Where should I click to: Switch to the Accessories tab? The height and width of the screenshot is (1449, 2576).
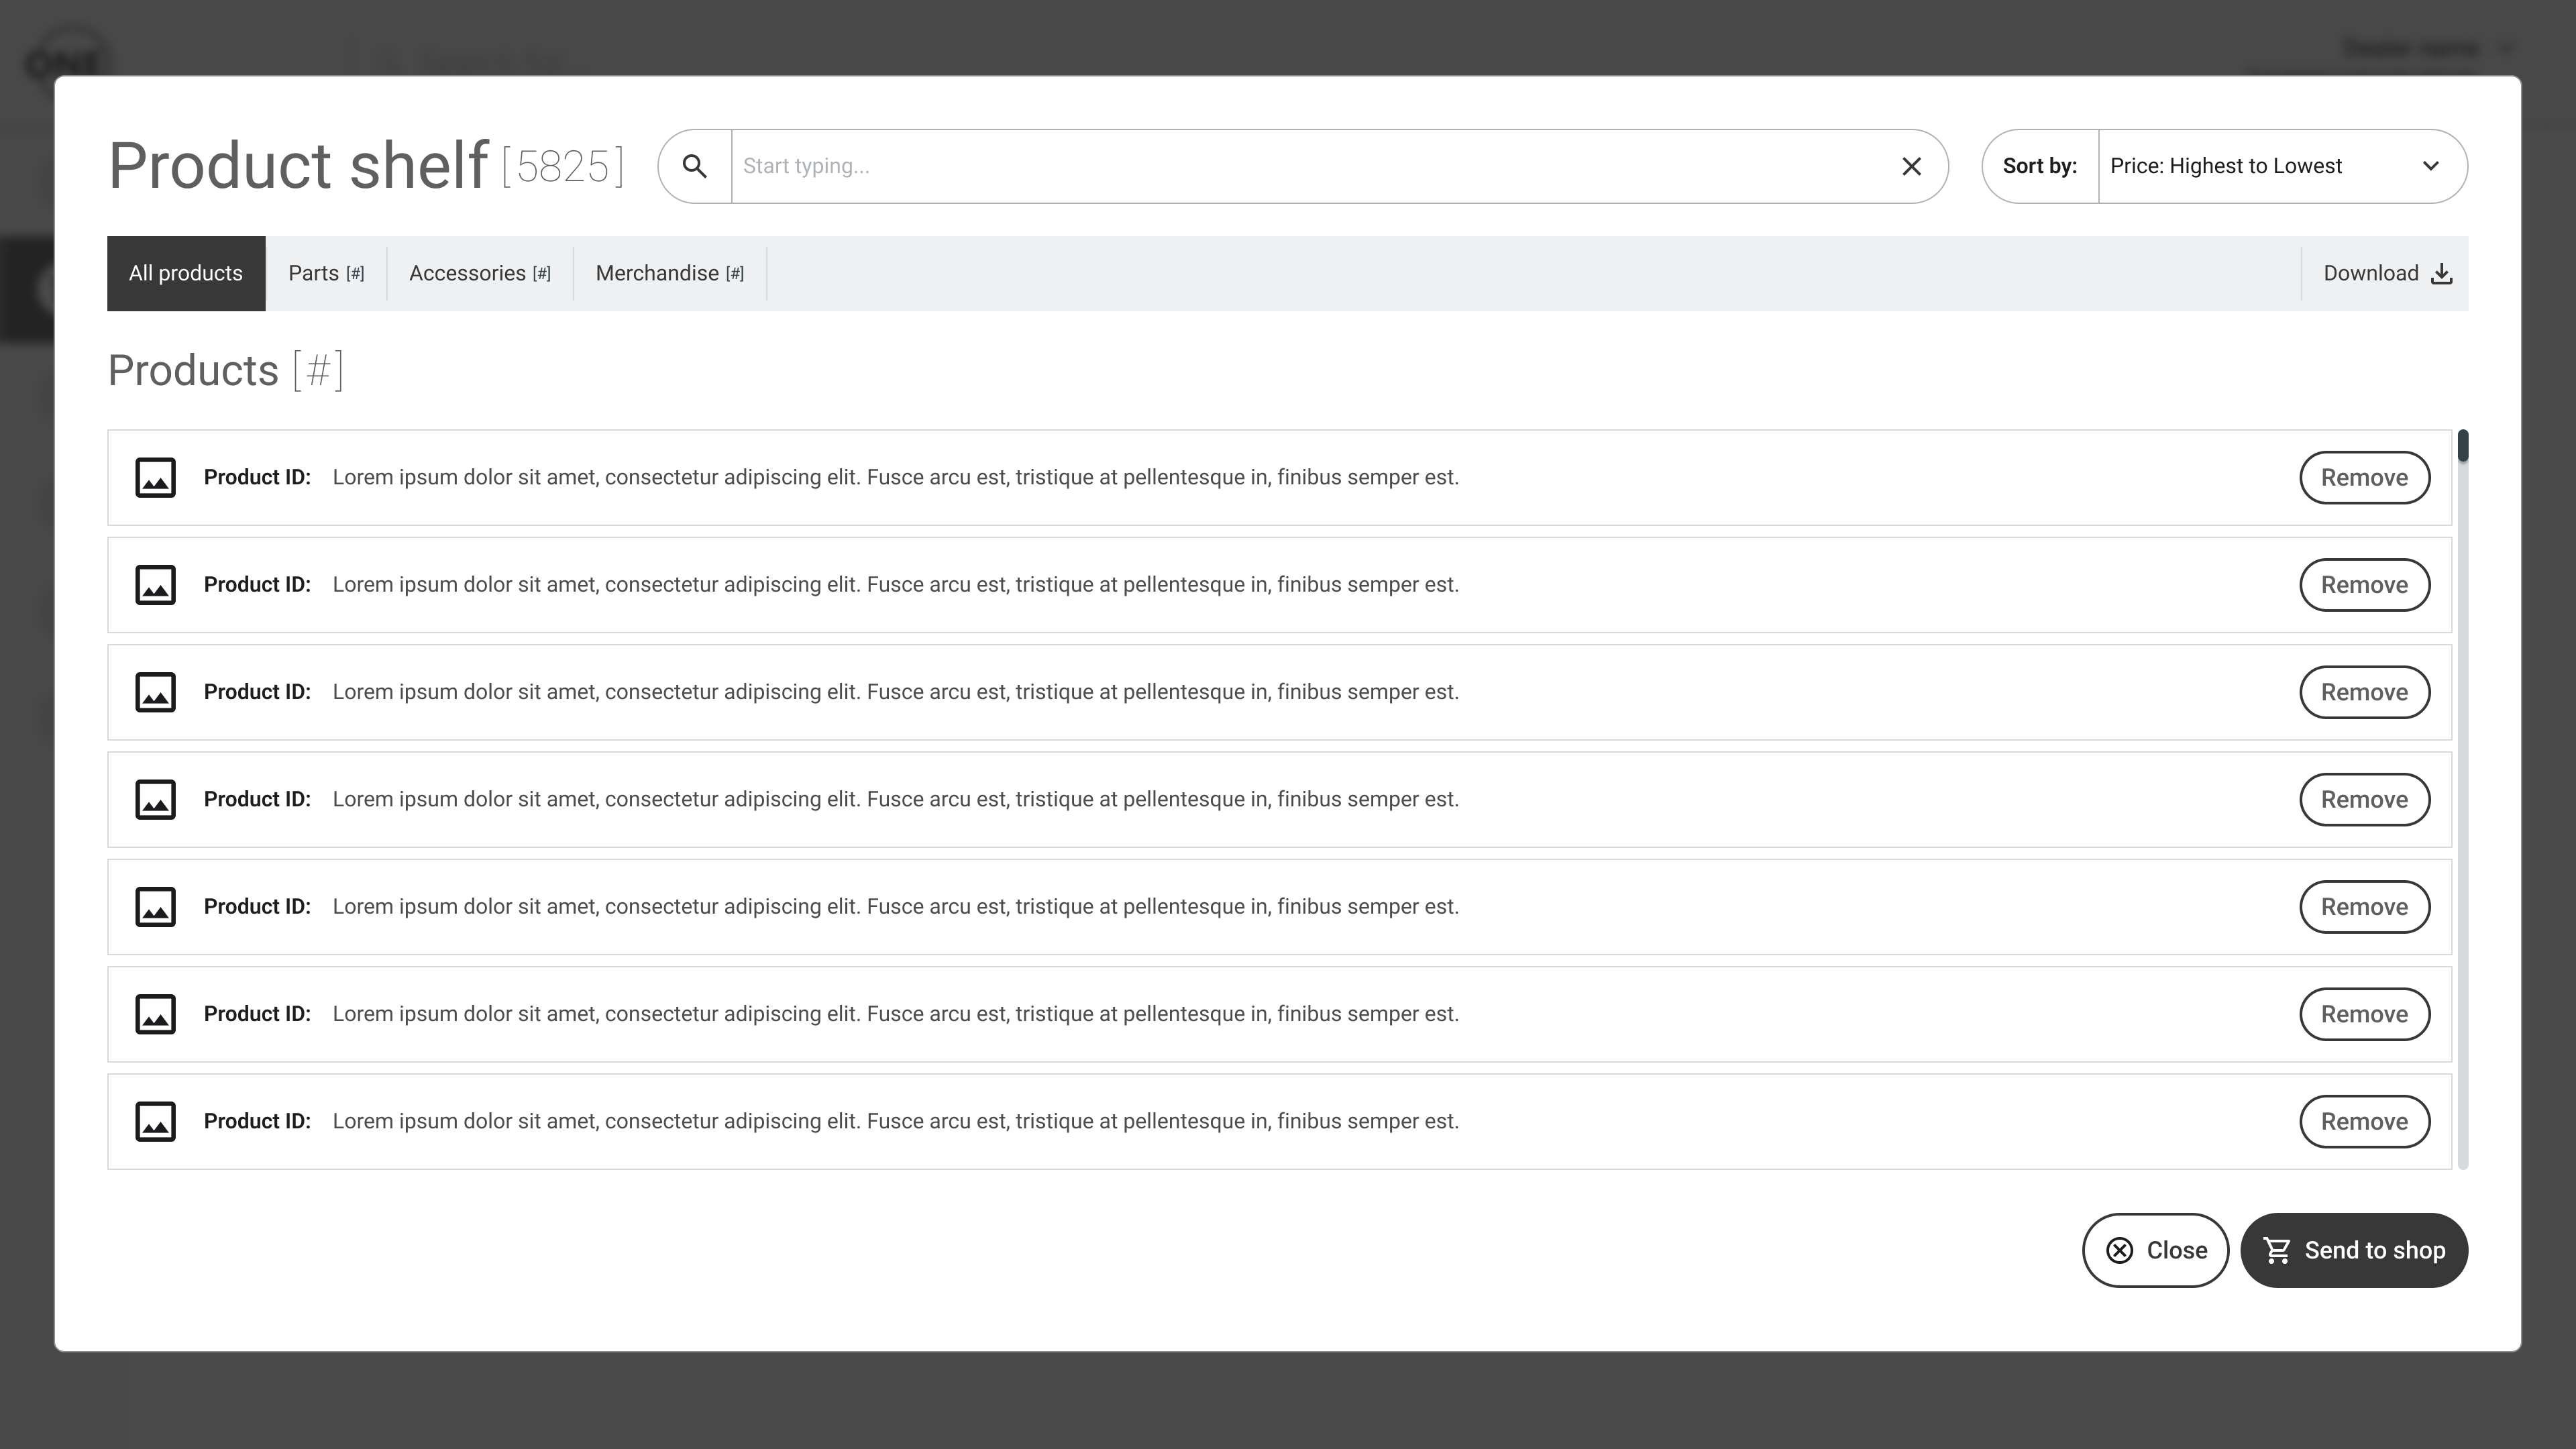click(x=479, y=274)
